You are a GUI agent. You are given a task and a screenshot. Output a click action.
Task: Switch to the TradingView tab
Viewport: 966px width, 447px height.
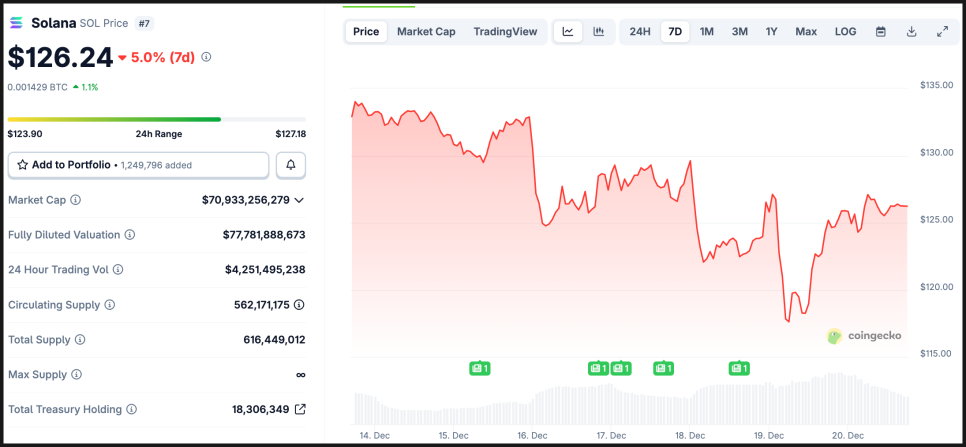click(x=505, y=32)
